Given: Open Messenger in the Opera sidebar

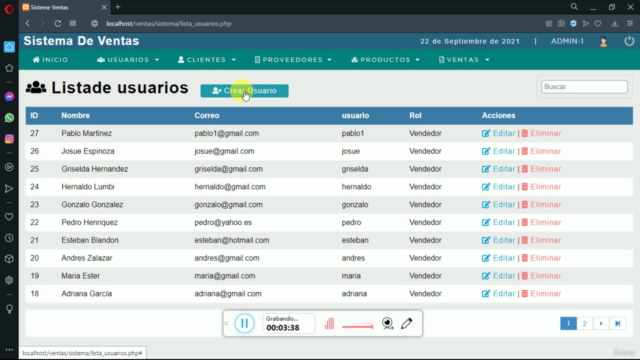Looking at the screenshot, I should pos(9,97).
